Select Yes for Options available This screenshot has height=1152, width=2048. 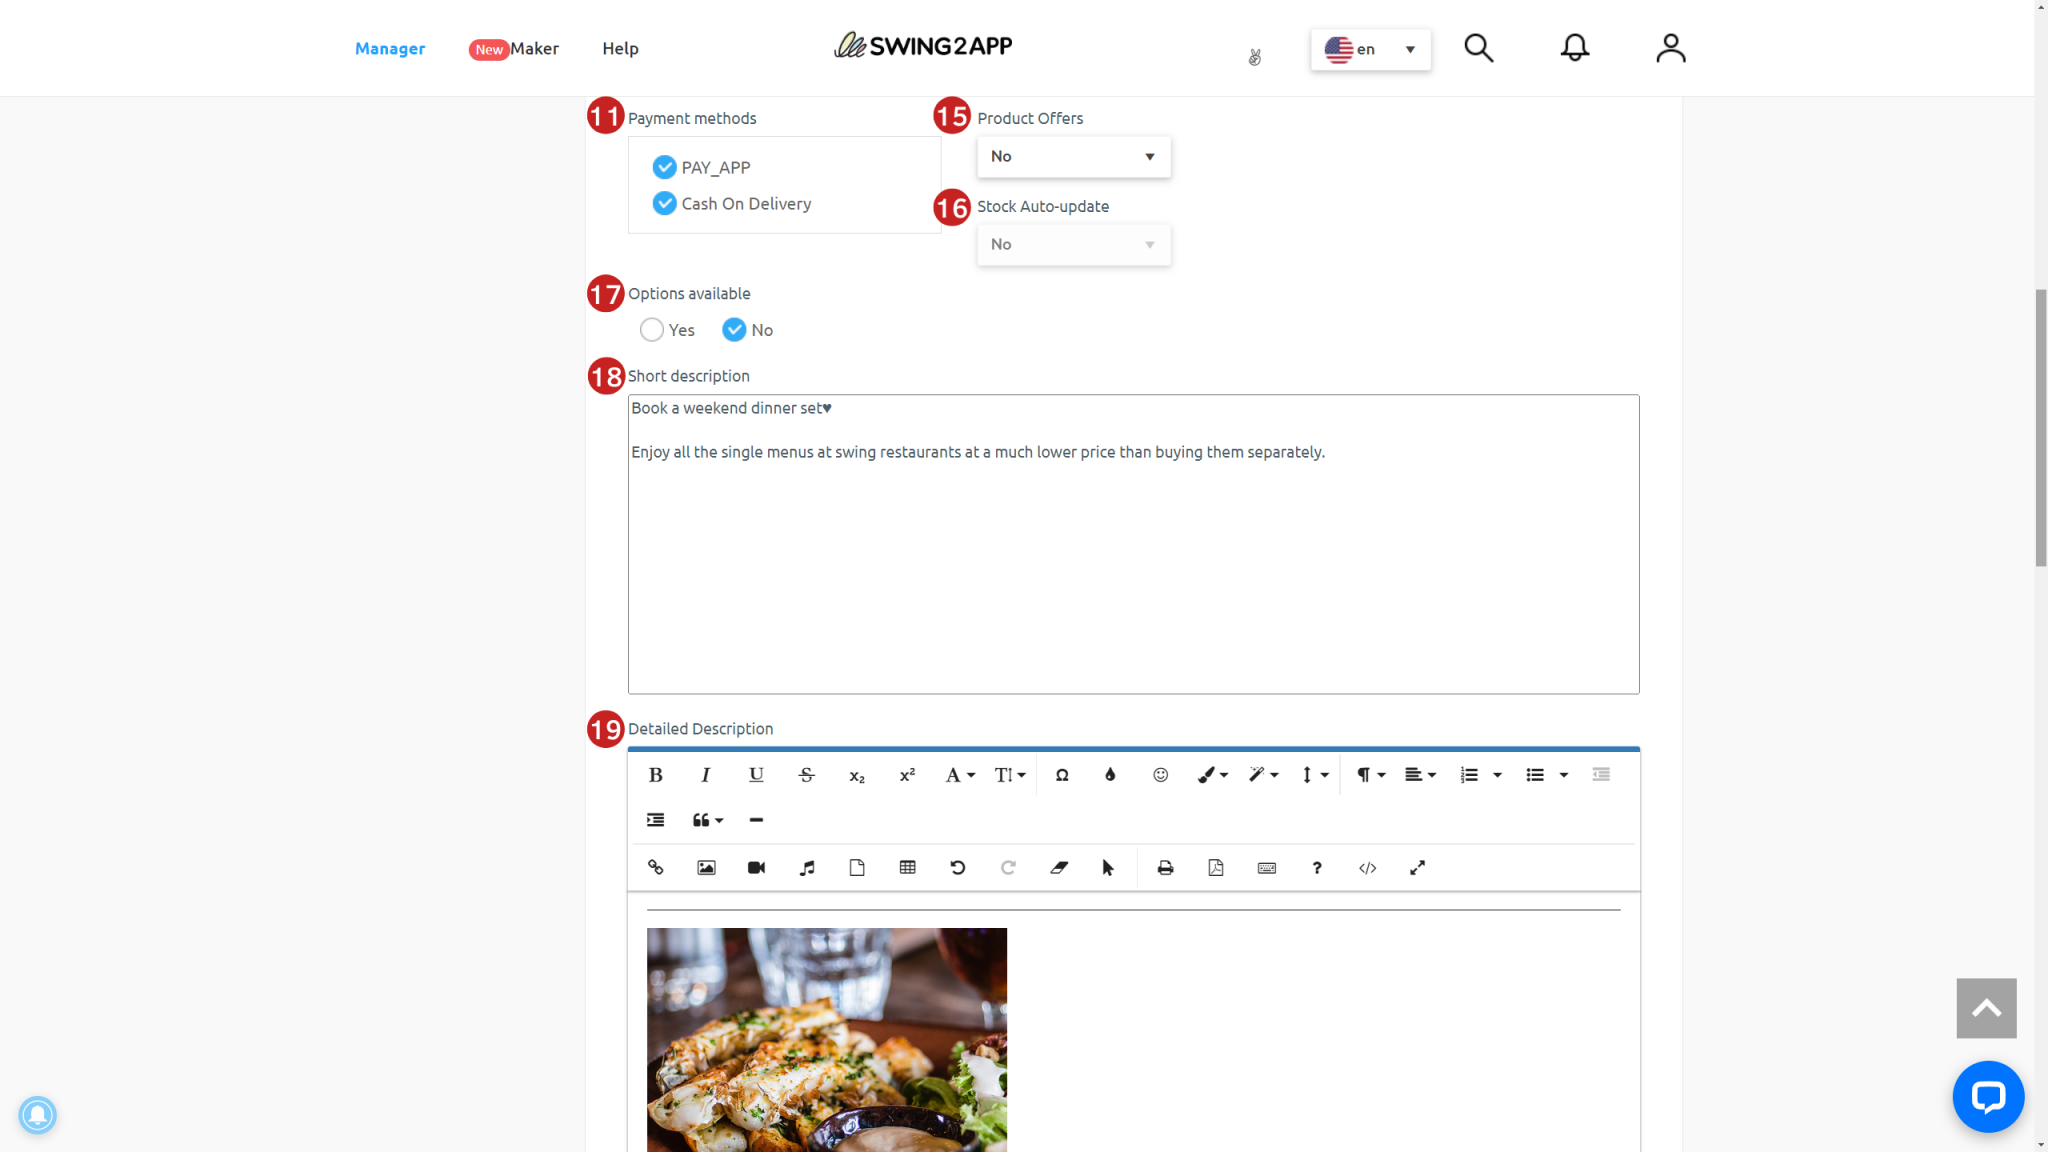[651, 329]
